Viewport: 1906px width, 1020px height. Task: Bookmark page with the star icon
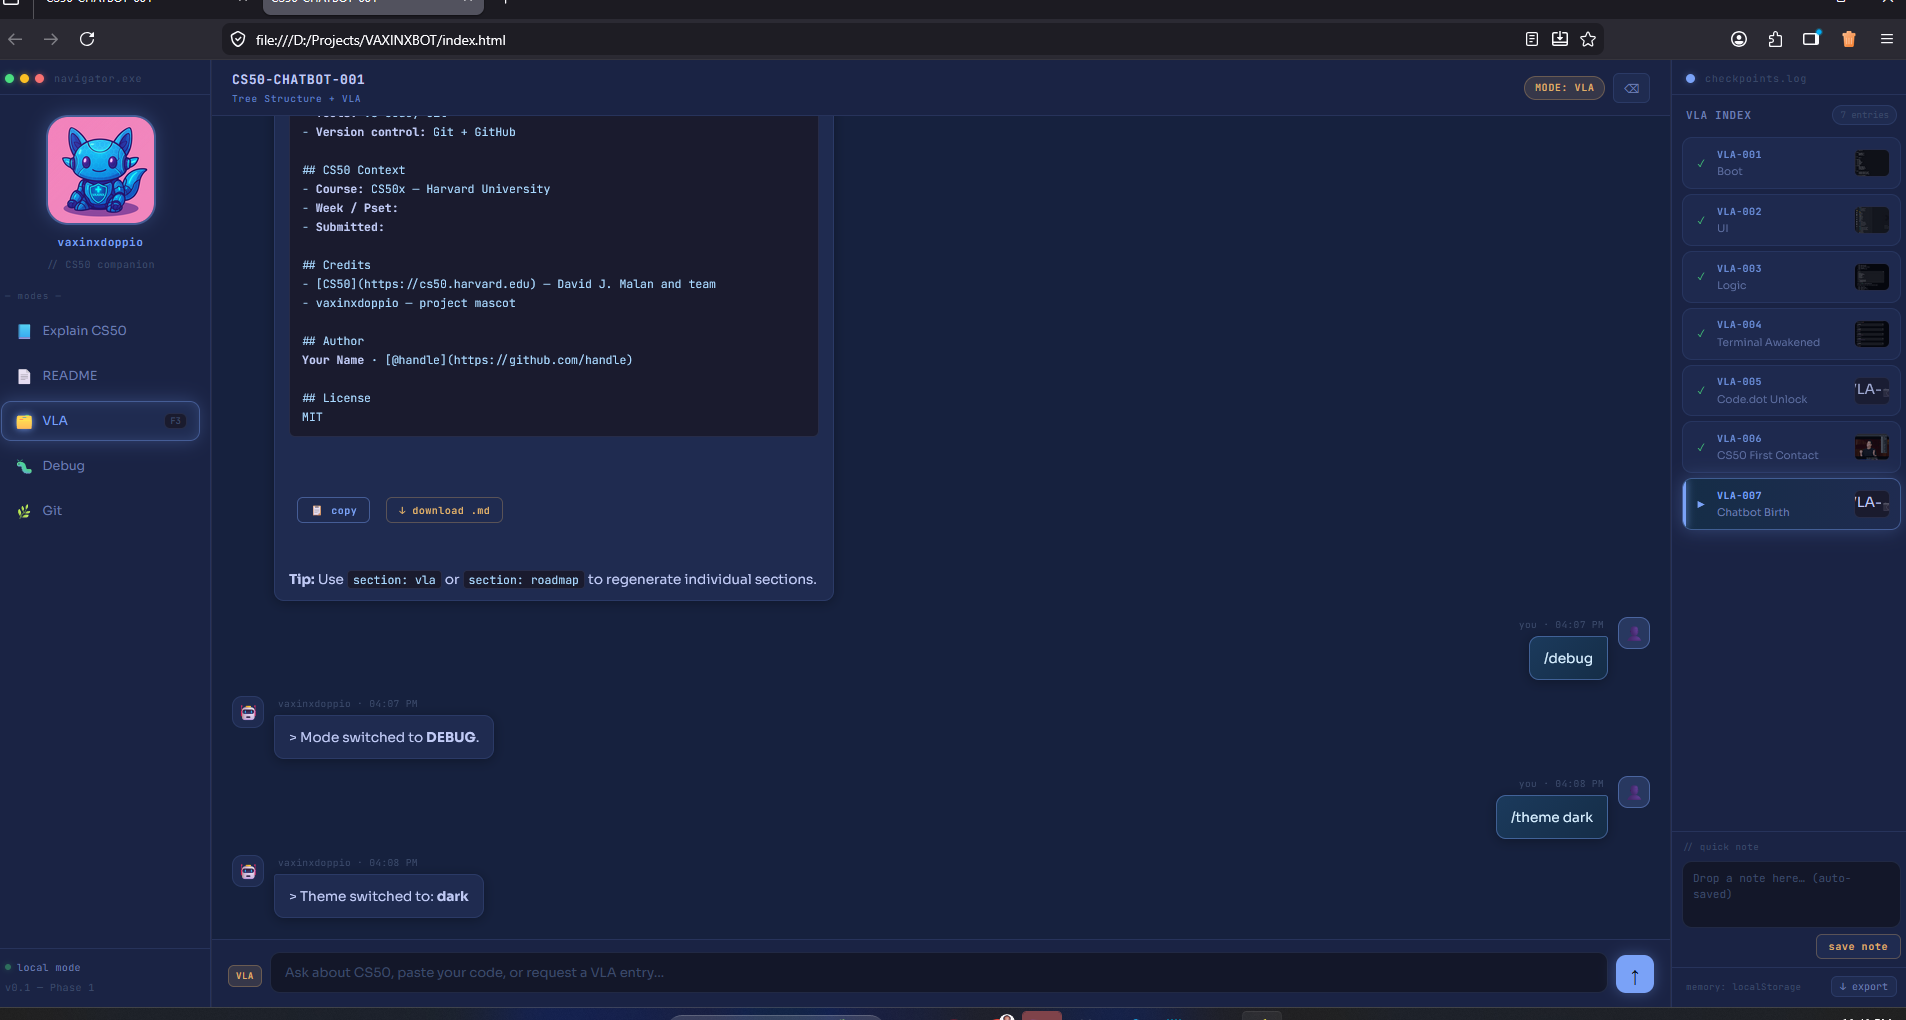[1588, 39]
